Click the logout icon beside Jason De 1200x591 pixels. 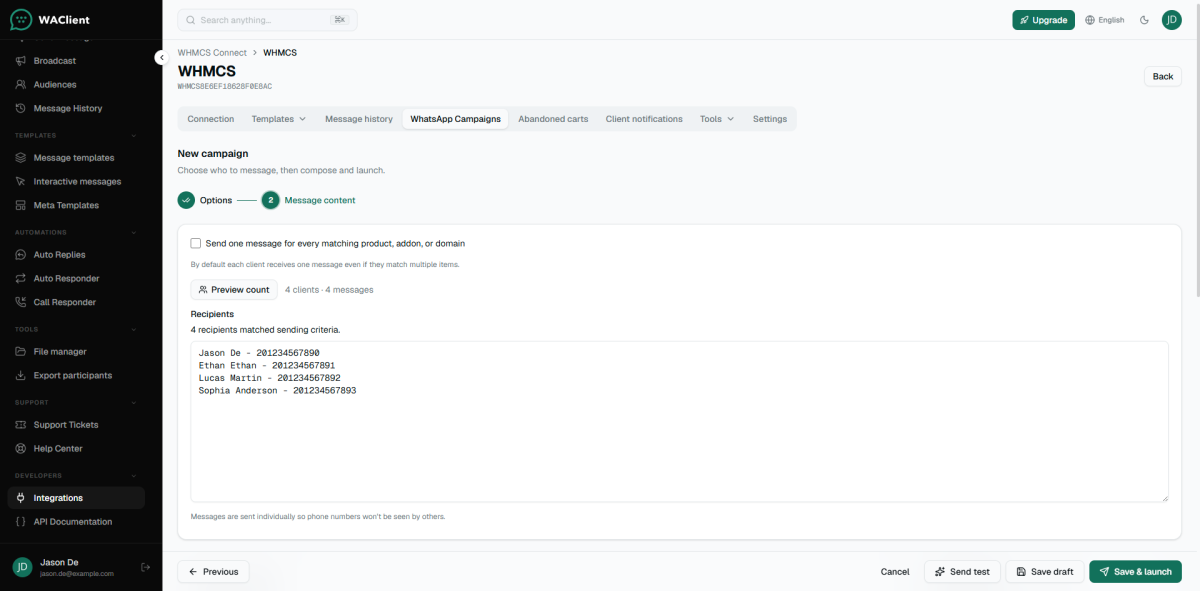(146, 568)
